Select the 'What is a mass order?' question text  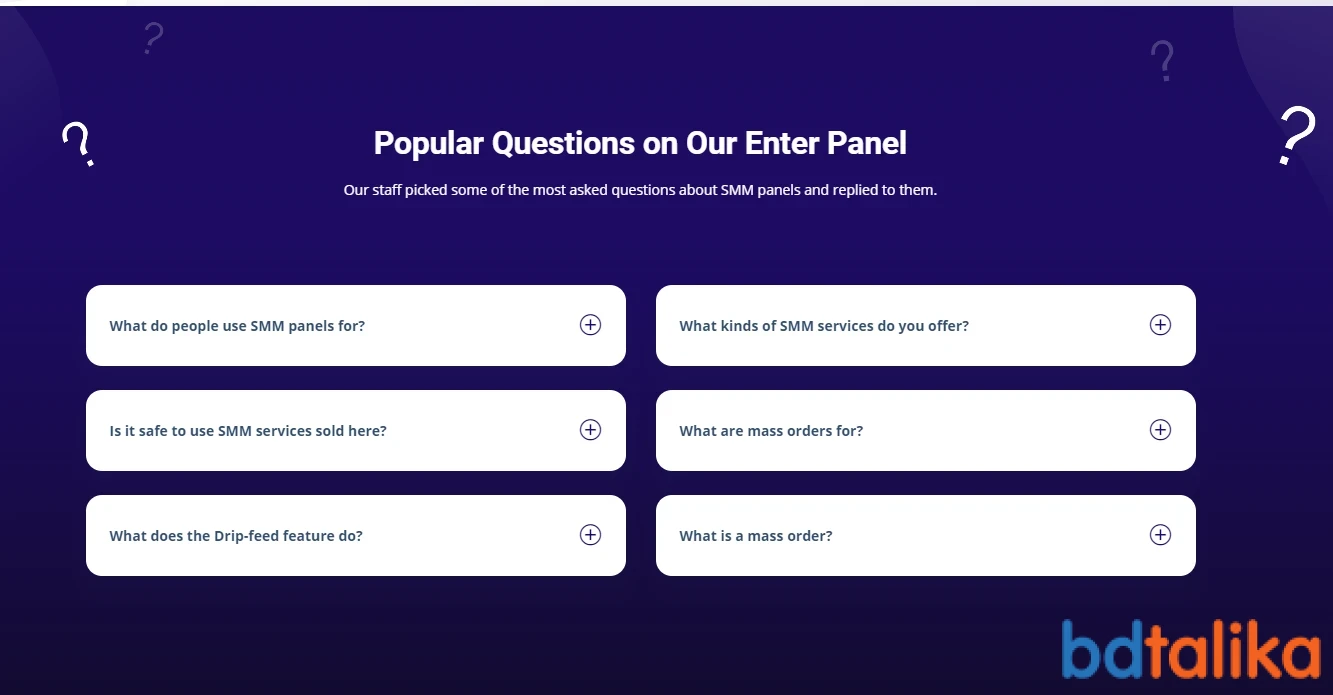pos(756,536)
